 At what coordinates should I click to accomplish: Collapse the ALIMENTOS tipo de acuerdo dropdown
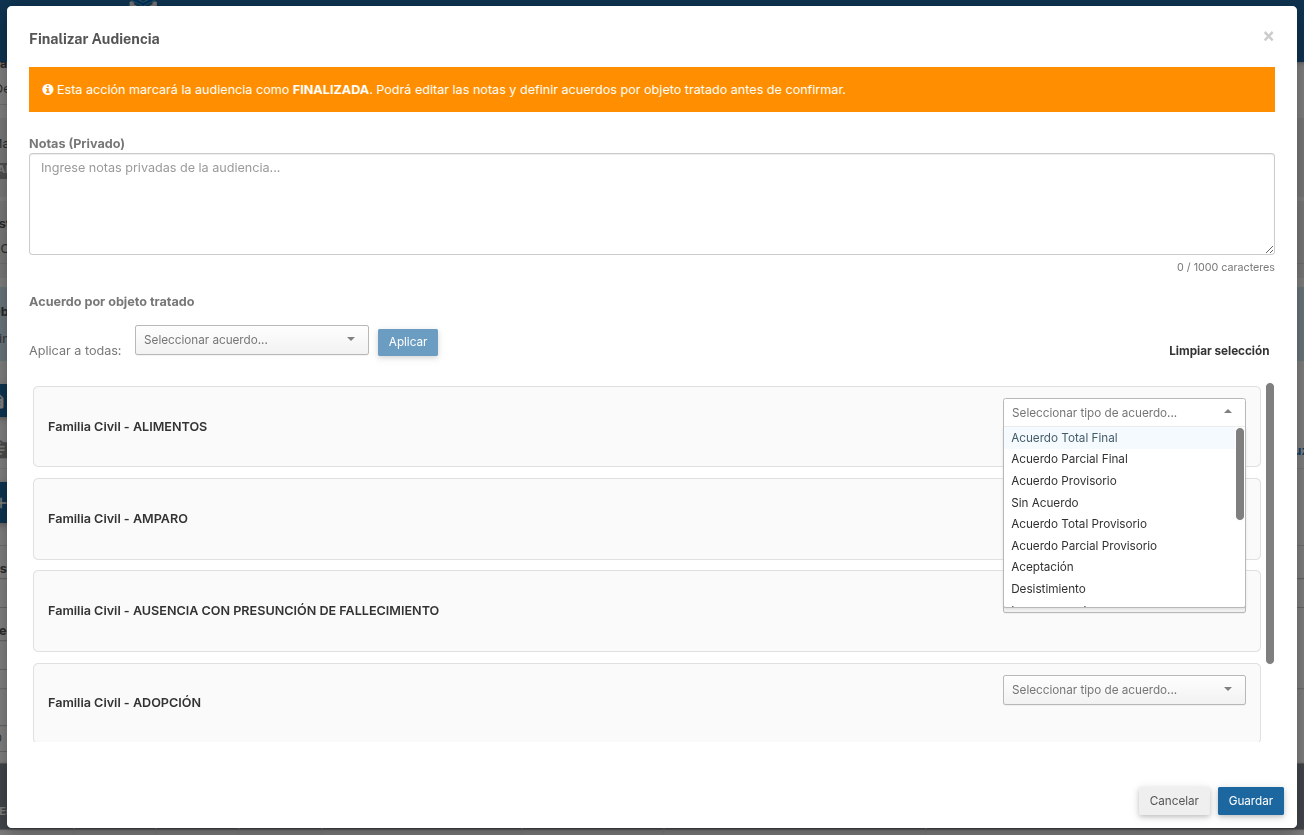pyautogui.click(x=1124, y=412)
